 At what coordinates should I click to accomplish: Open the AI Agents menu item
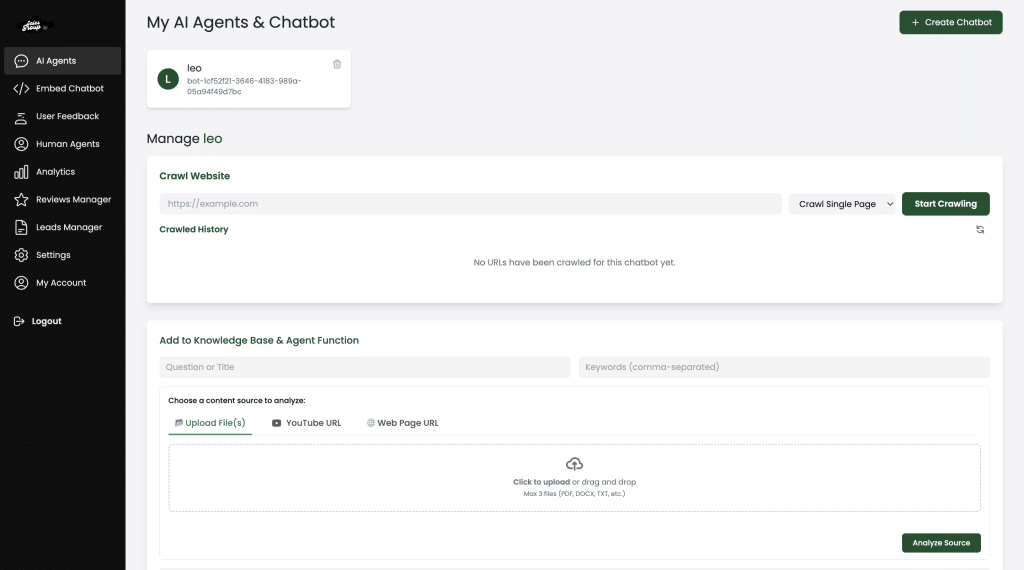[63, 61]
